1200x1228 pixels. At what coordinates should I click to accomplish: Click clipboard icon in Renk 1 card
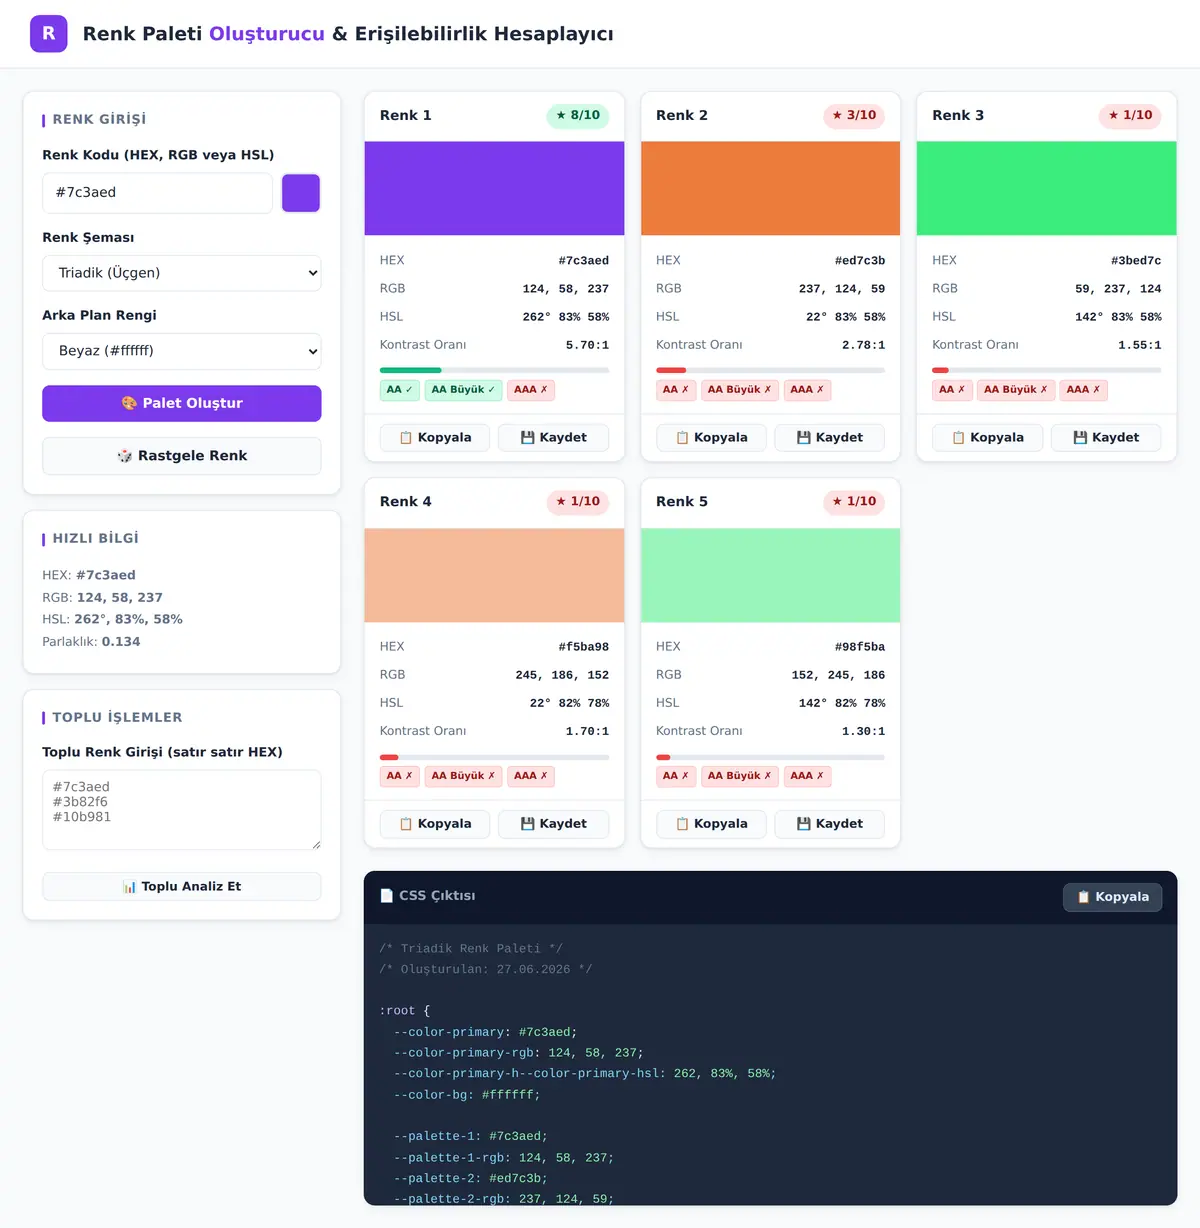(406, 438)
